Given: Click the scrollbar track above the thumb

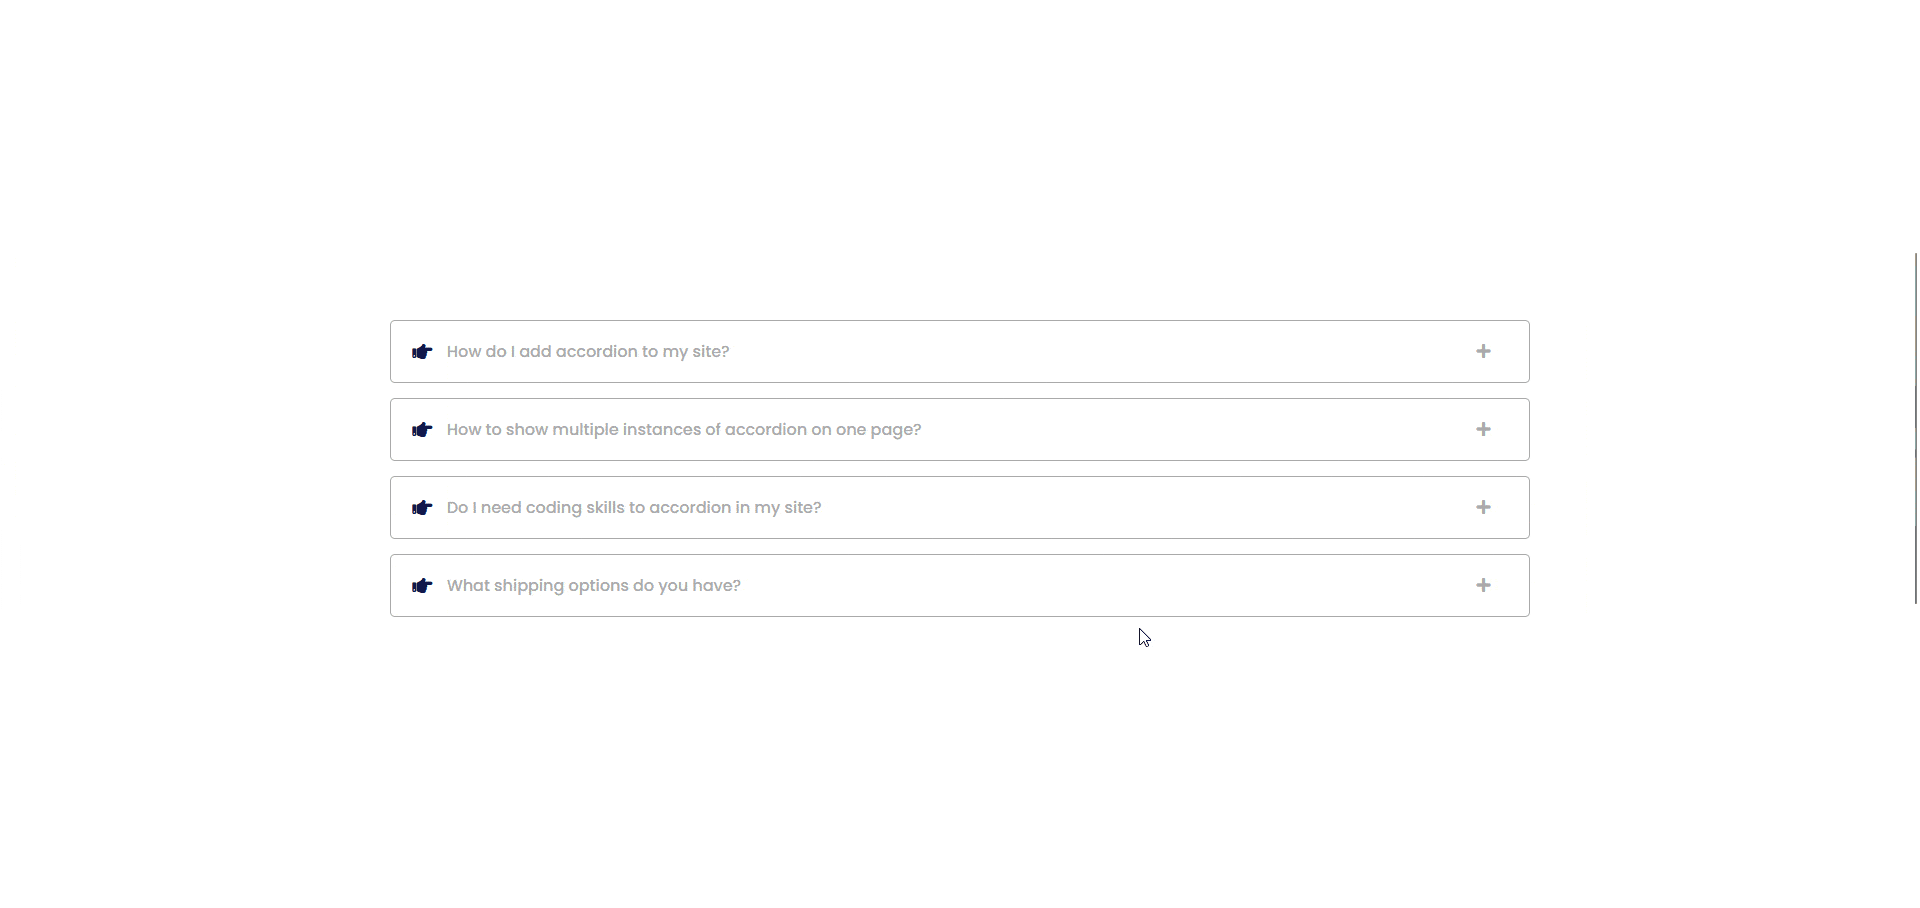Looking at the screenshot, I should pos(1915,126).
